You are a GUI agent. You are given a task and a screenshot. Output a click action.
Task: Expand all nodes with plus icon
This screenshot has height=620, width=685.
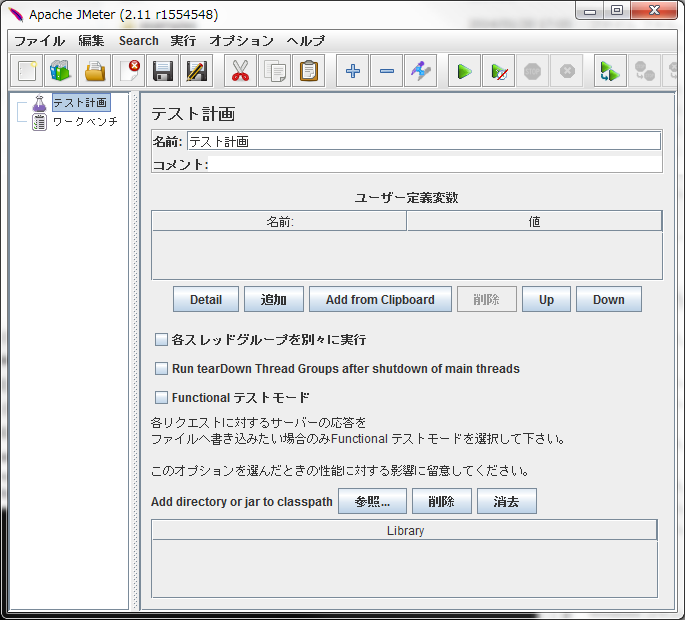click(353, 71)
